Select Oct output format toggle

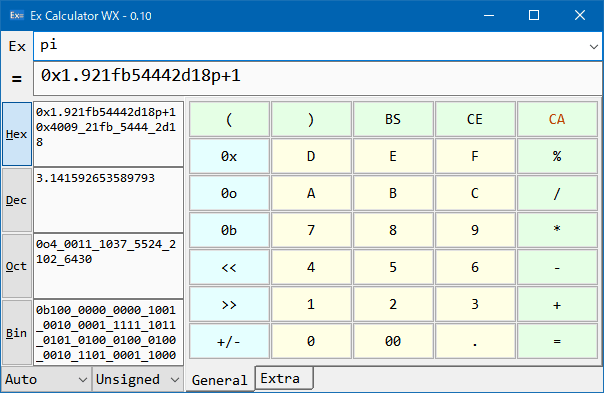point(17,266)
